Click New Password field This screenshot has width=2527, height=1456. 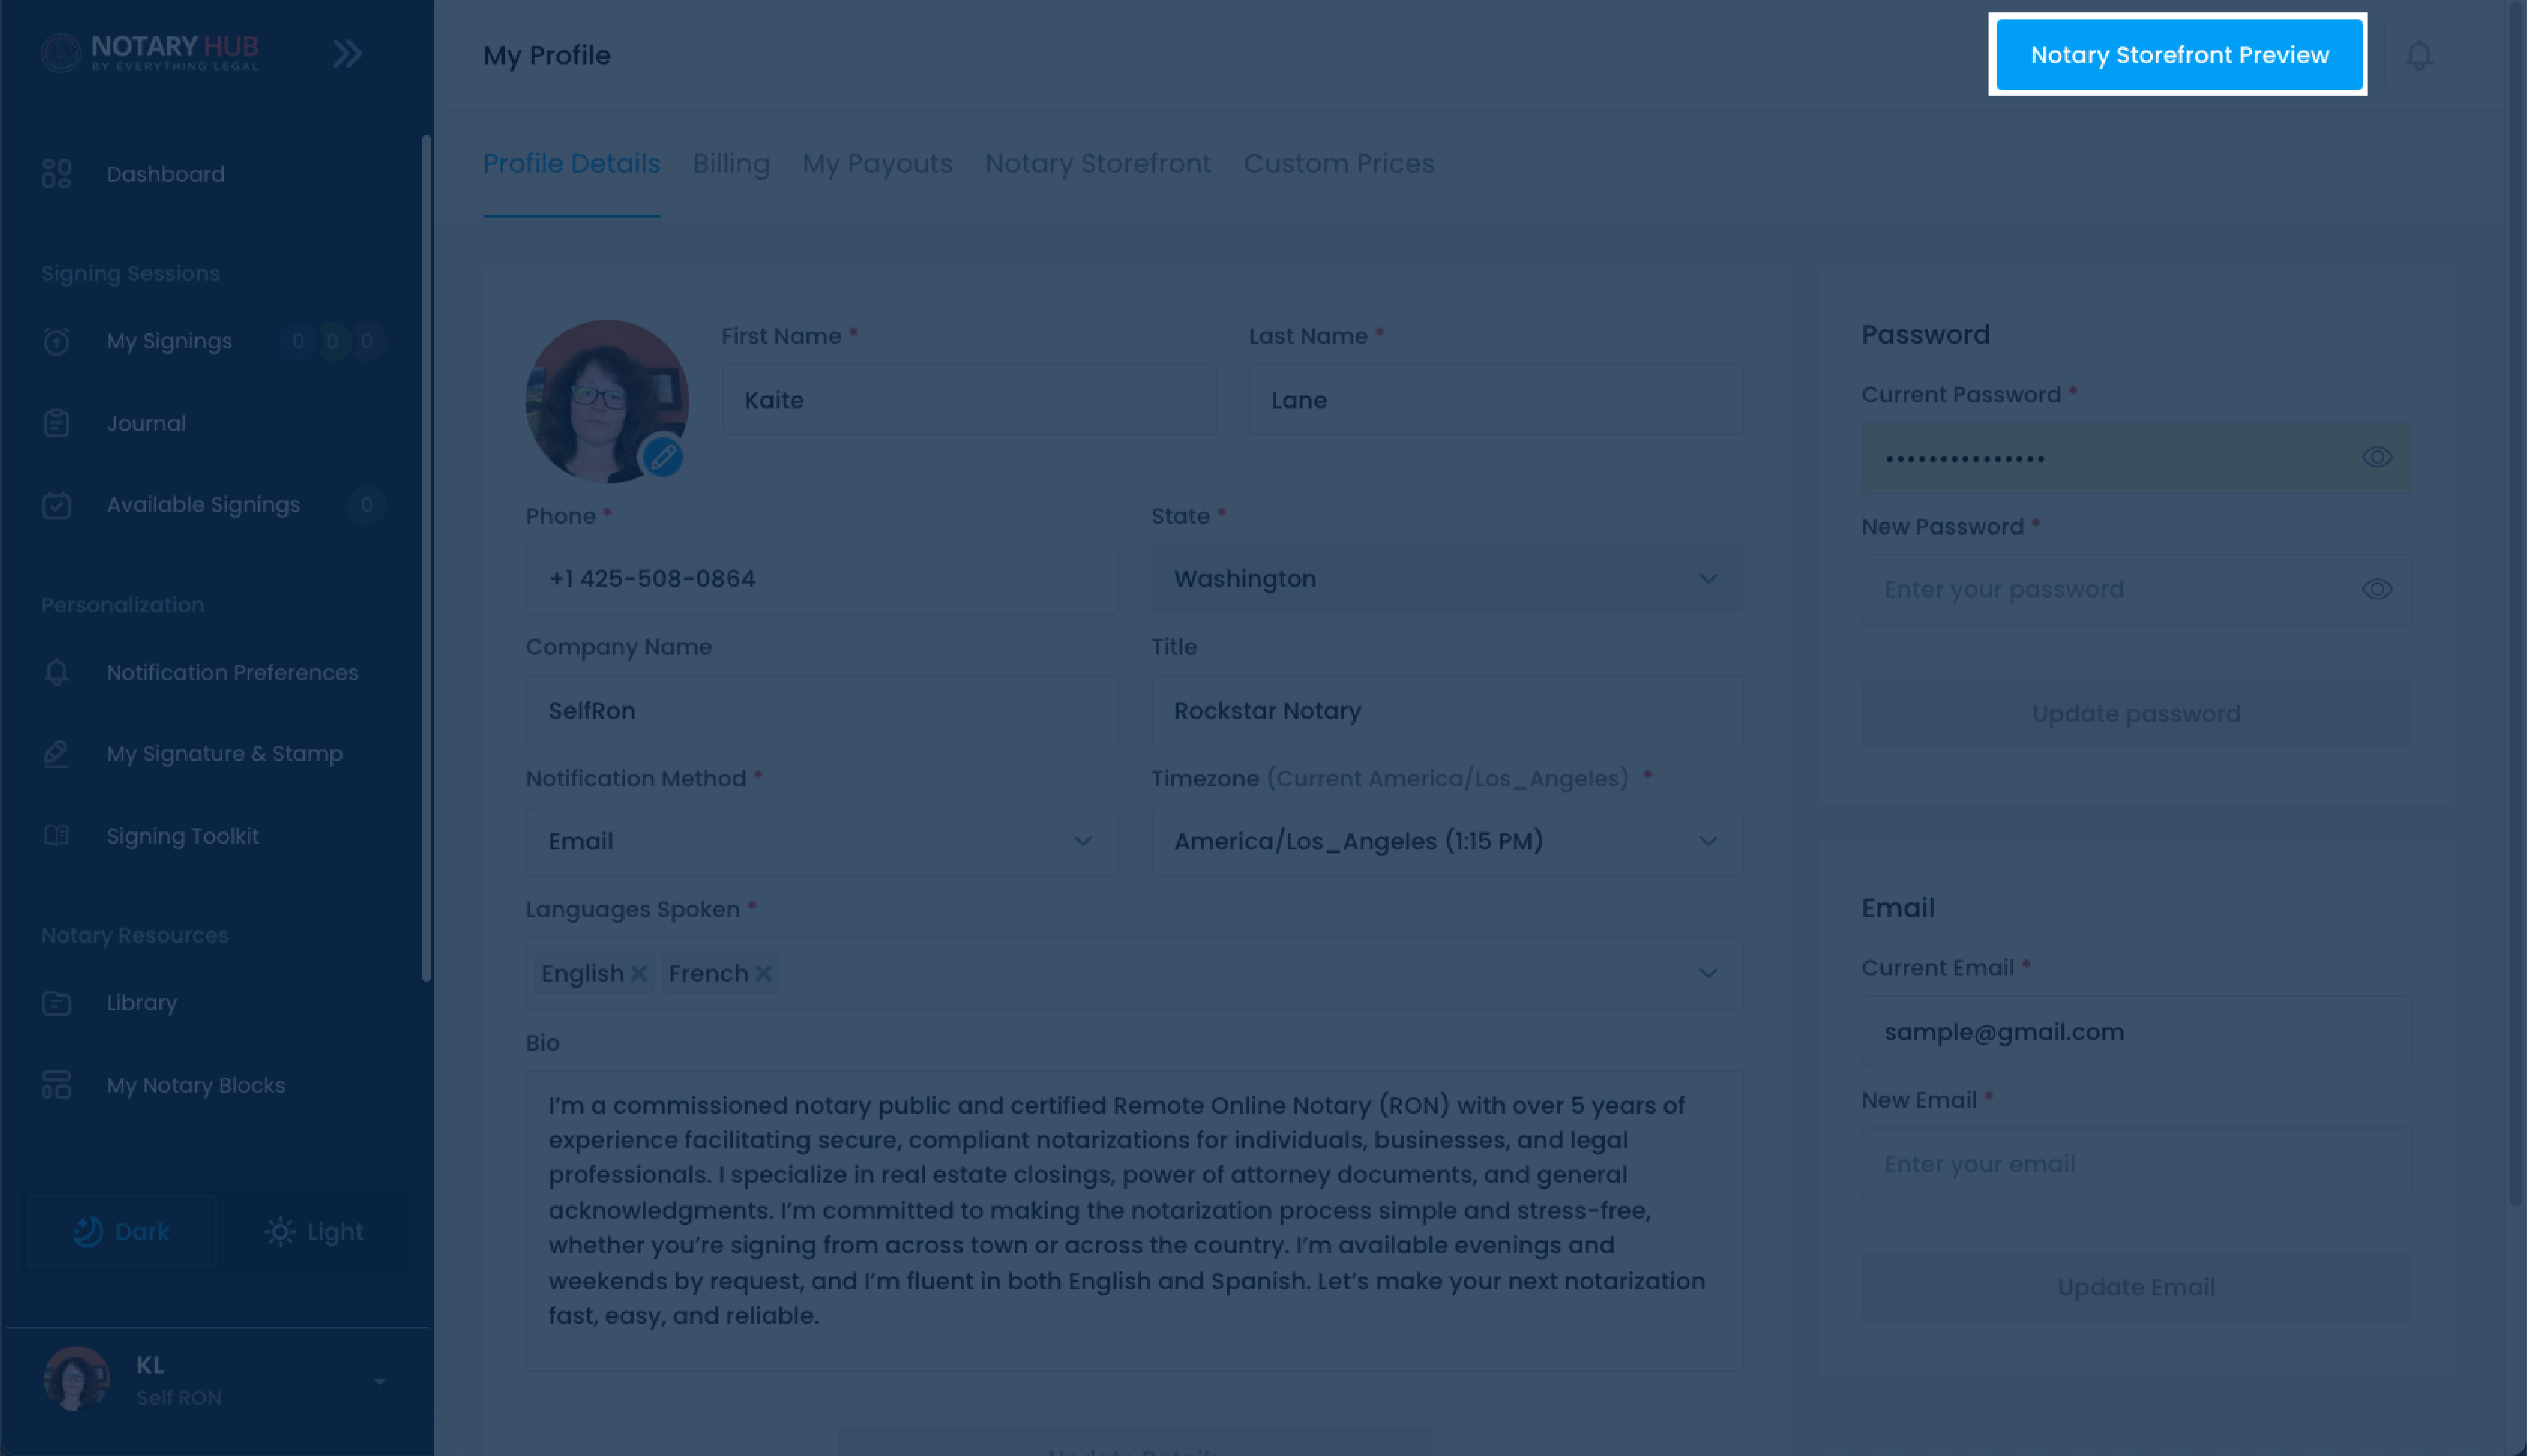pyautogui.click(x=2136, y=590)
